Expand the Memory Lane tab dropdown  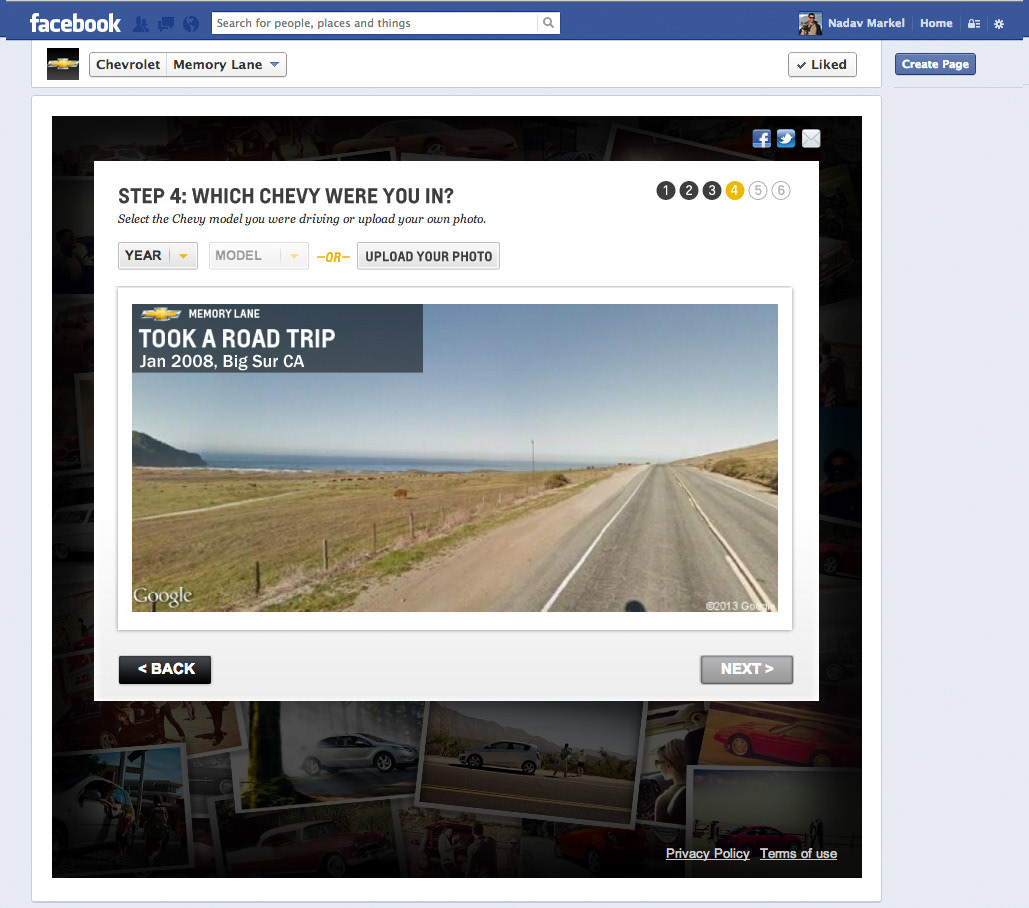click(x=226, y=64)
